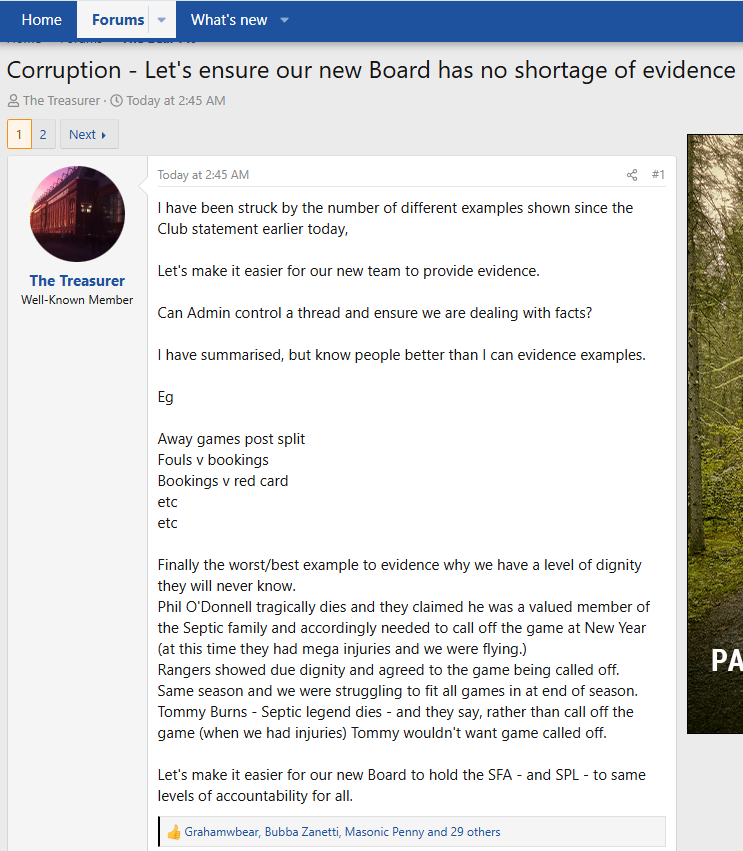Click the forest advertisement banner
This screenshot has width=743, height=851.
pos(715,434)
